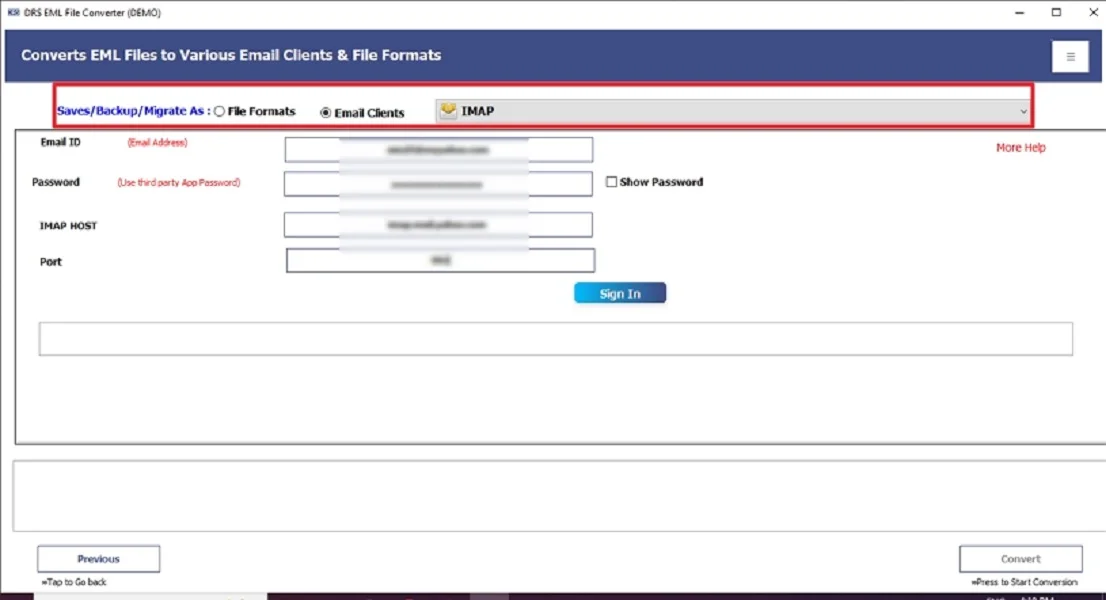Click the Password input field
The image size is (1106, 600).
[438, 183]
